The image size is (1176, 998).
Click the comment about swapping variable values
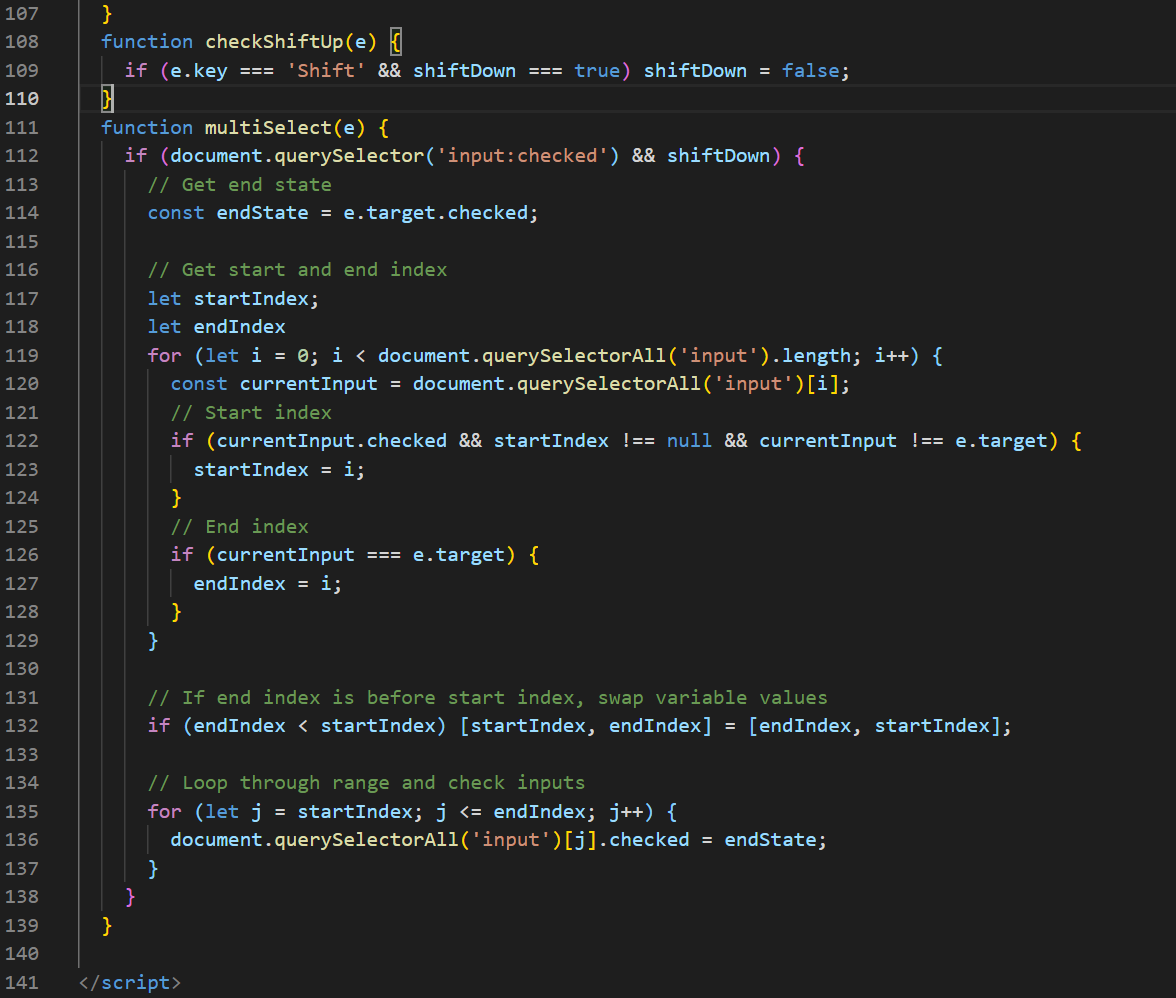coord(488,697)
